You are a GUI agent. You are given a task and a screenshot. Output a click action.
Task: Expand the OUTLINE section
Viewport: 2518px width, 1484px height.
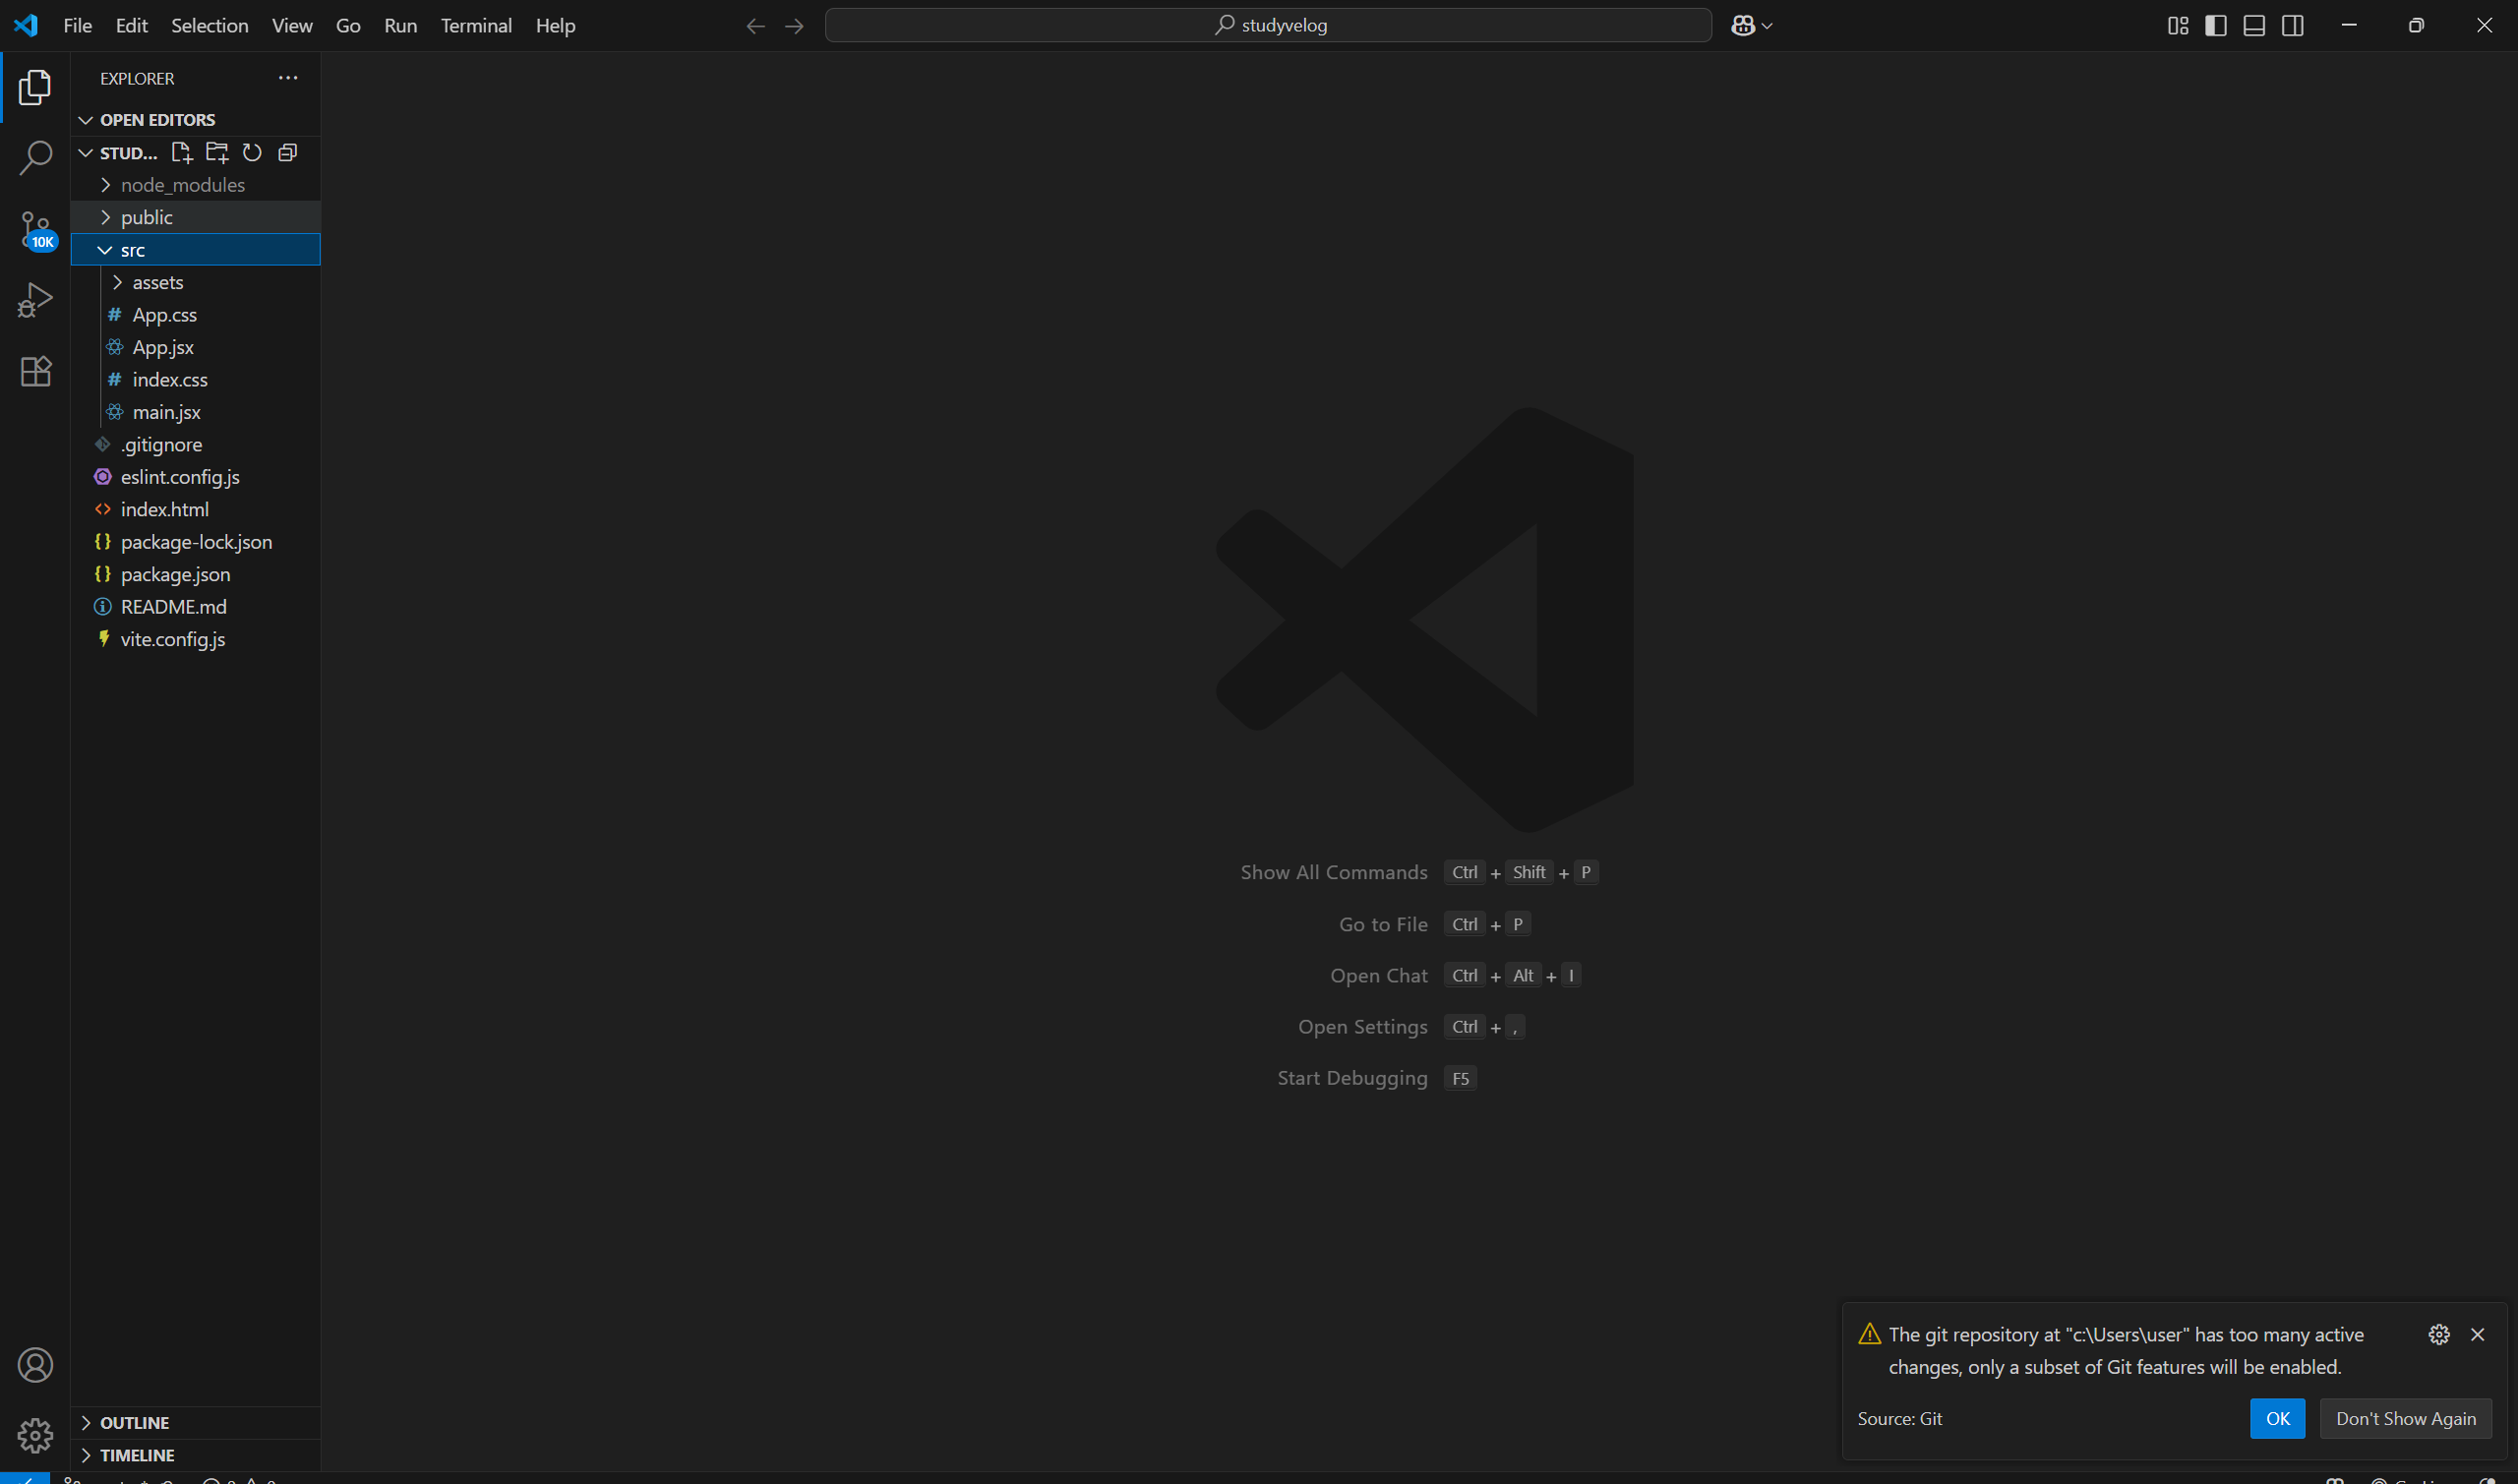[134, 1422]
